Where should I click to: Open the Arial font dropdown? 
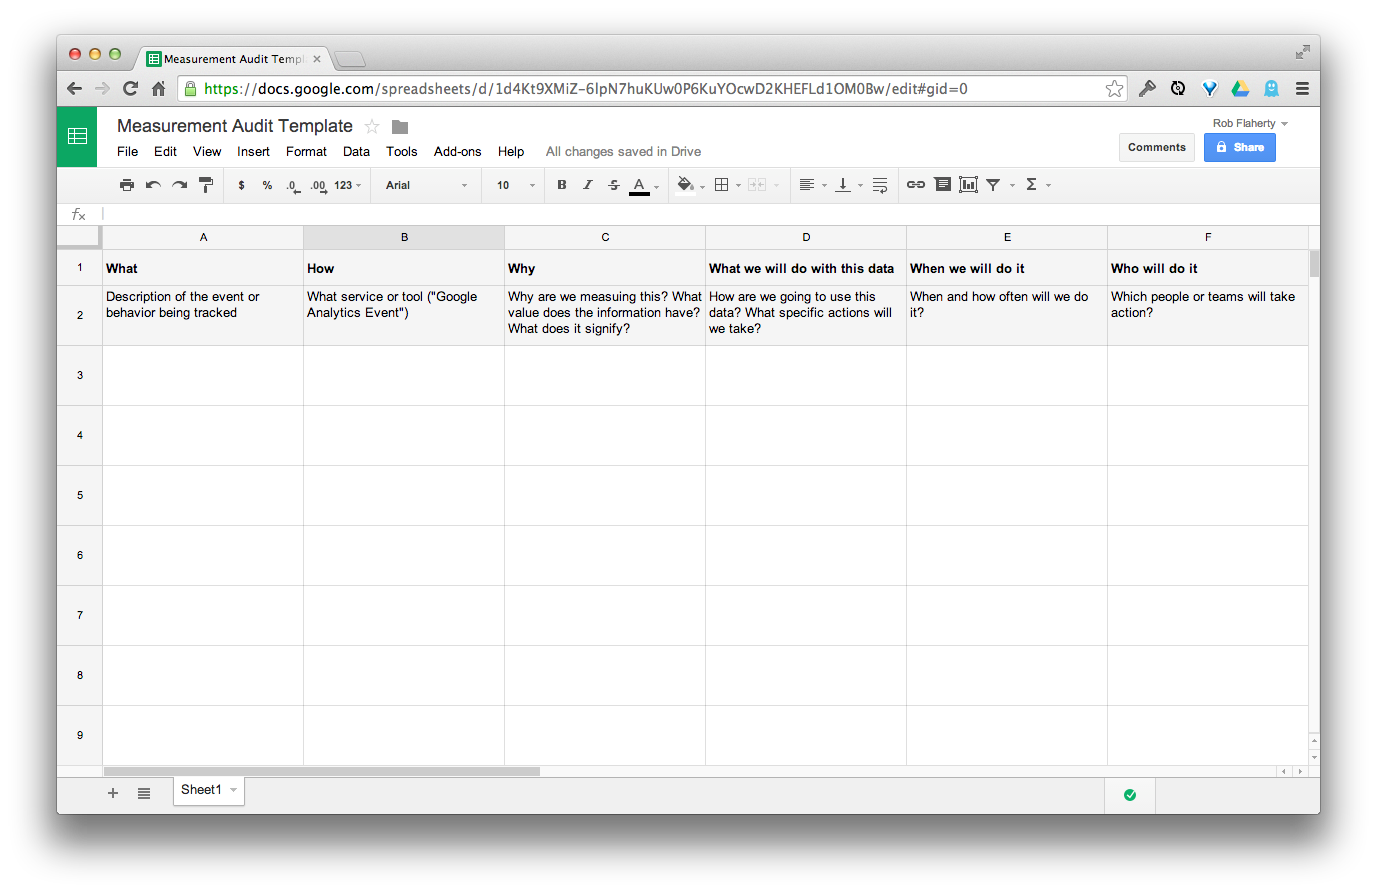427,185
